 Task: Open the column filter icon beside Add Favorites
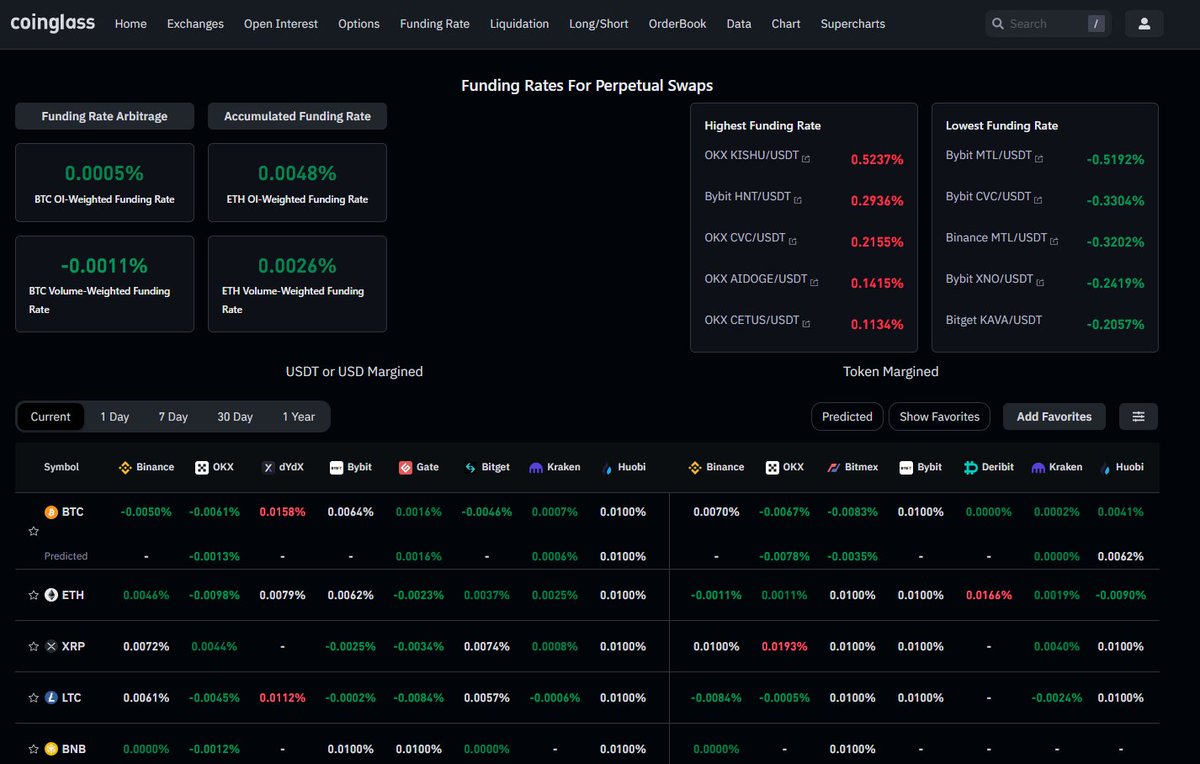pyautogui.click(x=1138, y=416)
